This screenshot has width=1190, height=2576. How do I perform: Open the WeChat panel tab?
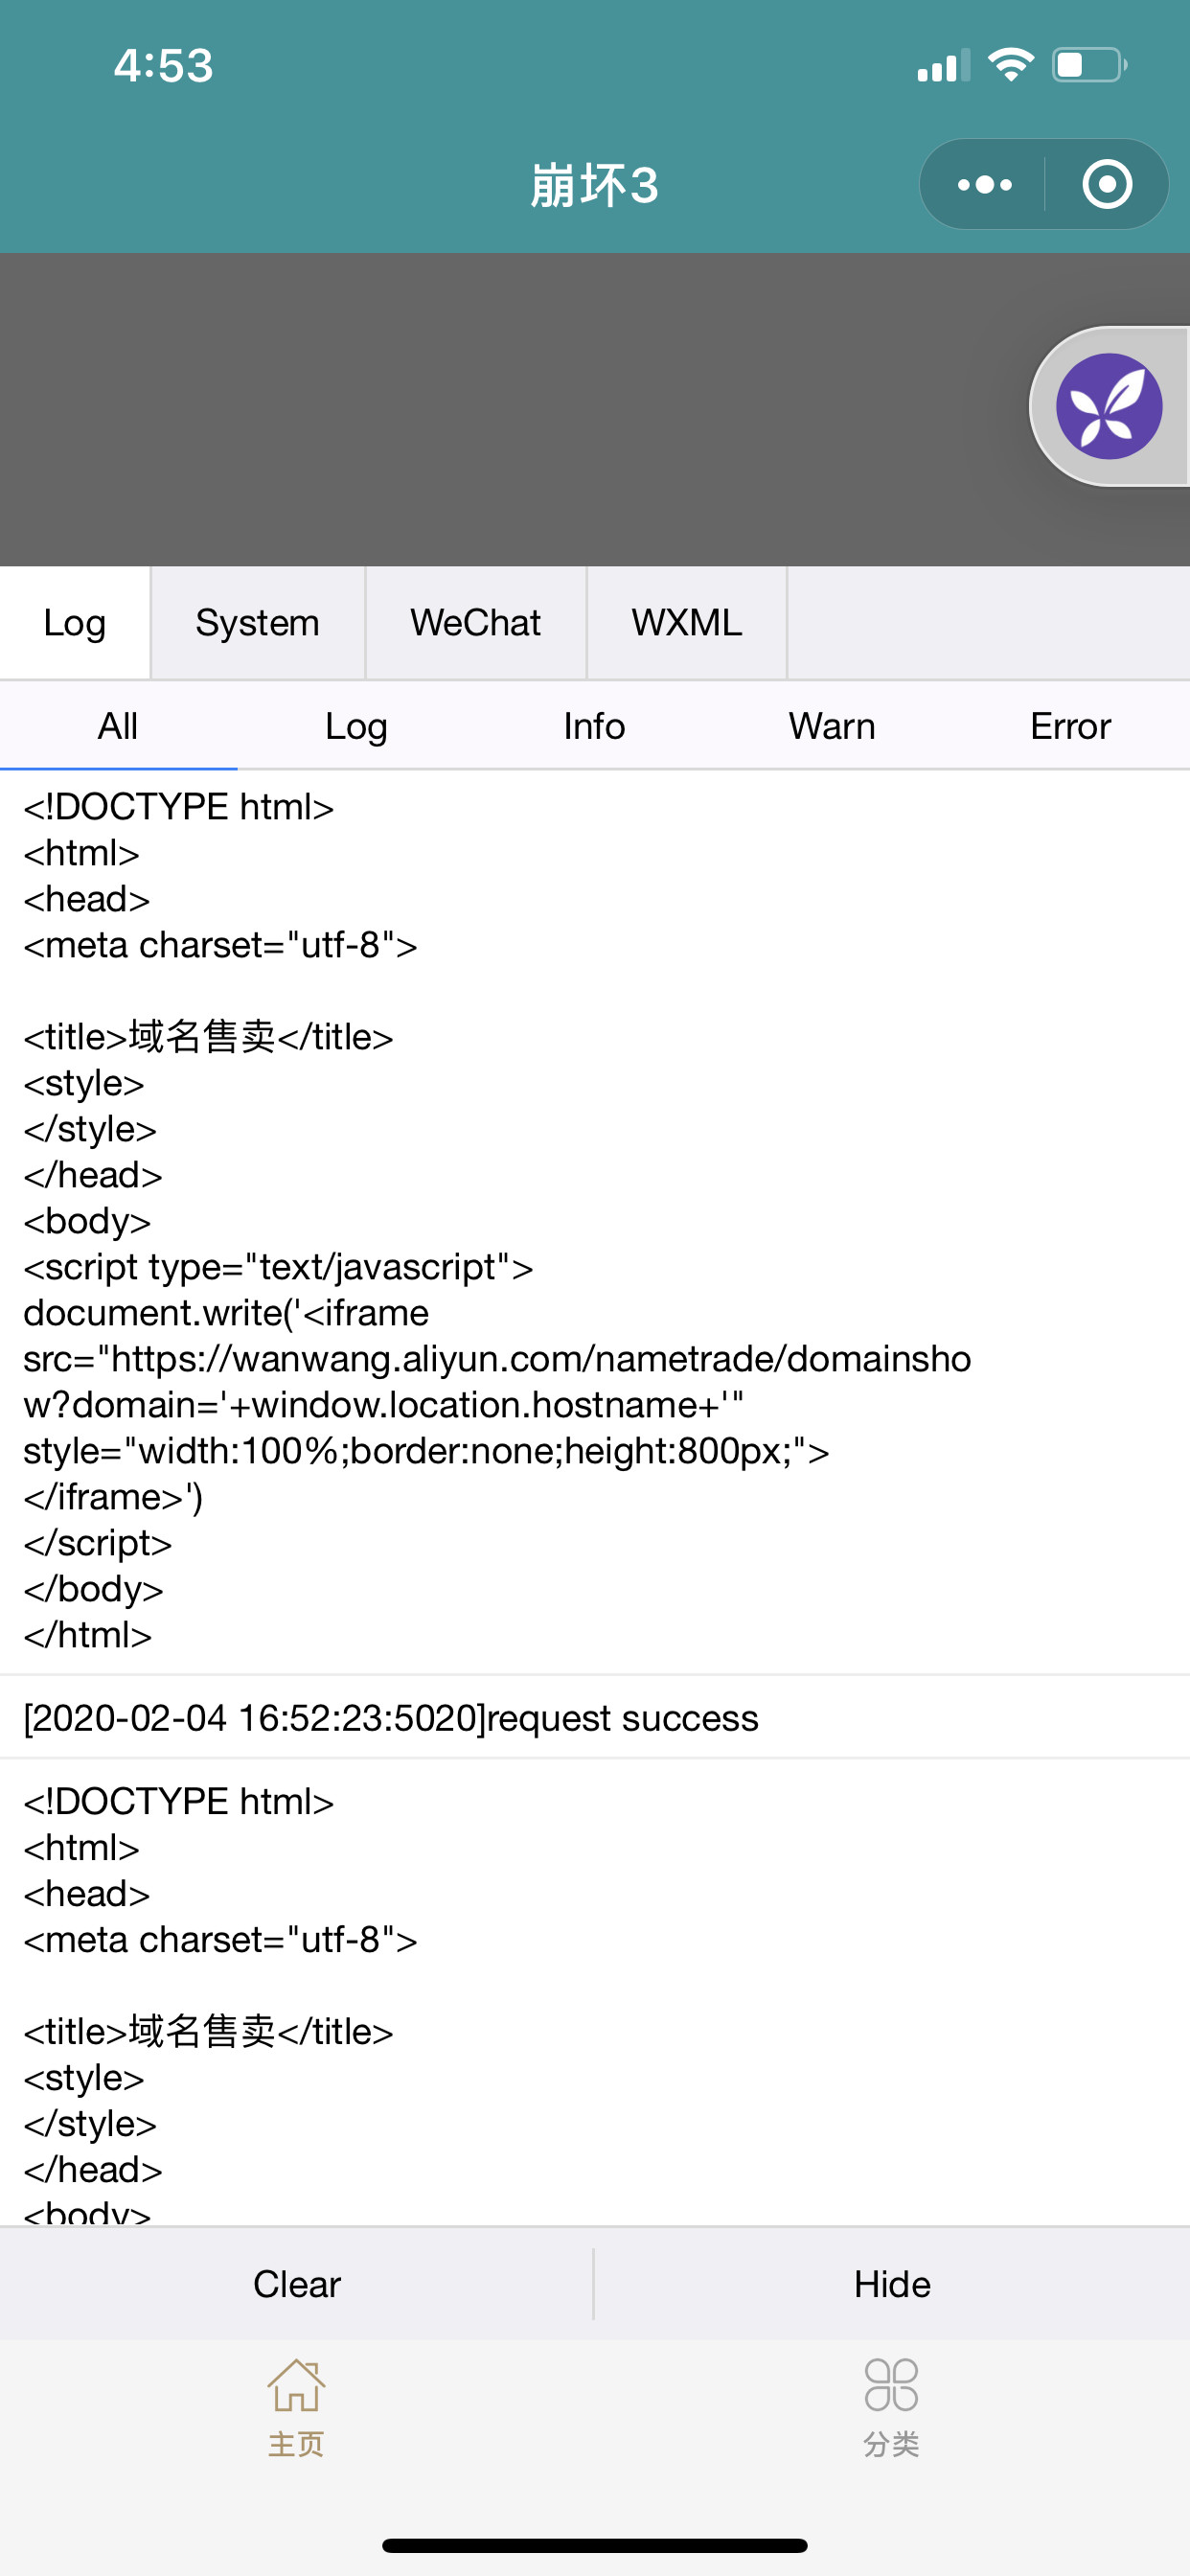click(476, 623)
